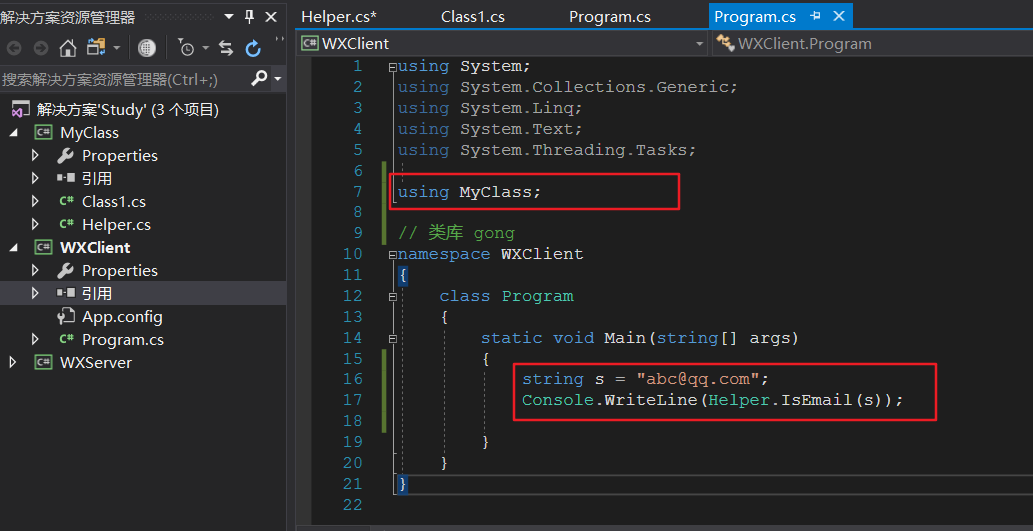This screenshot has width=1033, height=531.
Task: Select App.config in the Solution Explorer
Action: (122, 317)
